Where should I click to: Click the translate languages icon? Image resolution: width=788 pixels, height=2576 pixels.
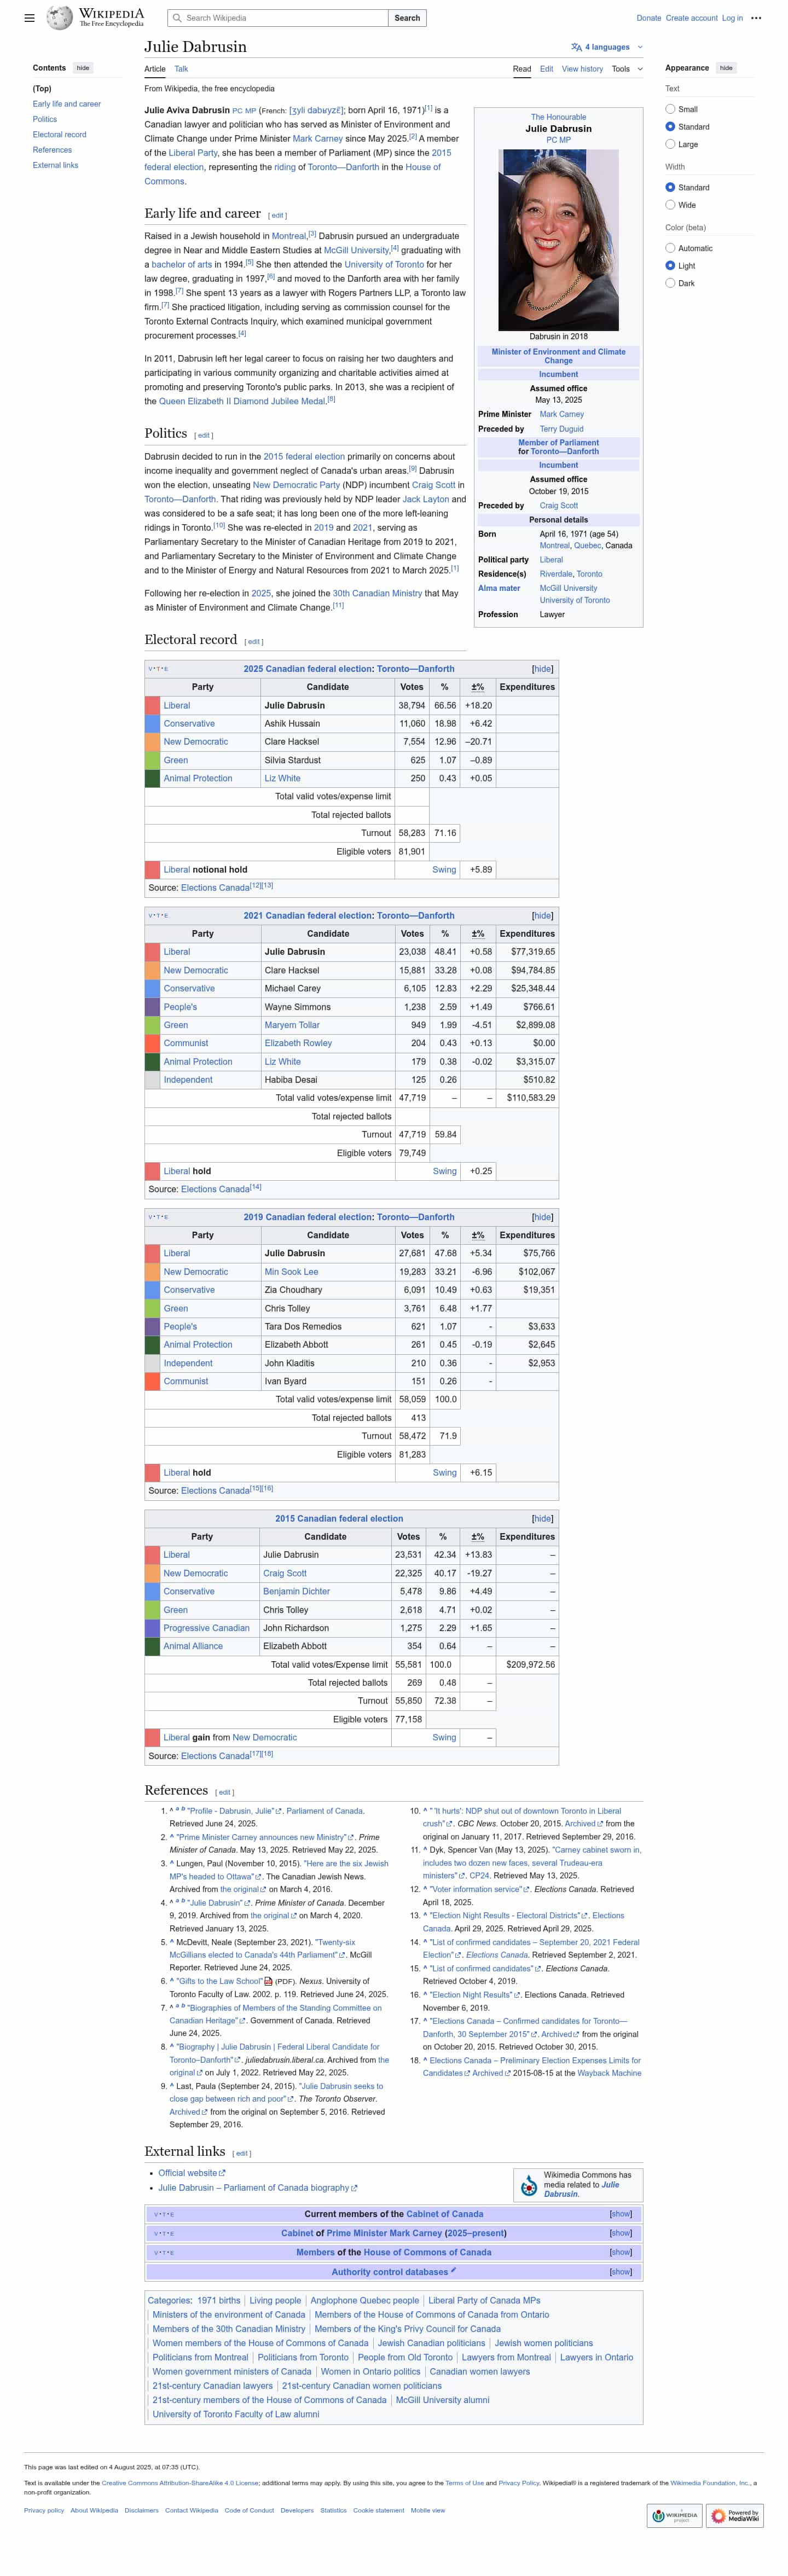576,47
